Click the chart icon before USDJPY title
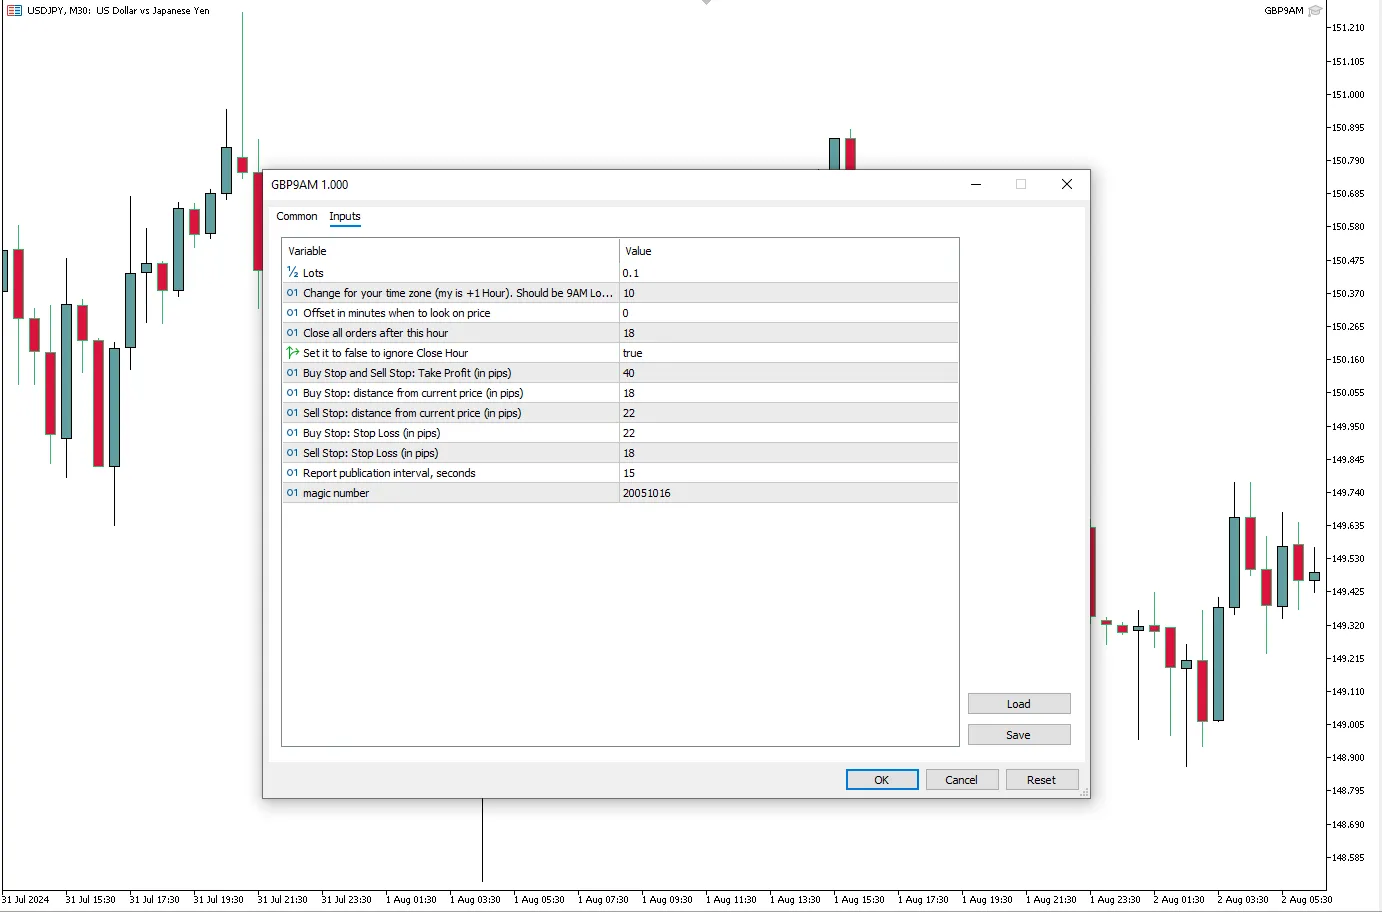This screenshot has height=912, width=1382. [x=12, y=10]
